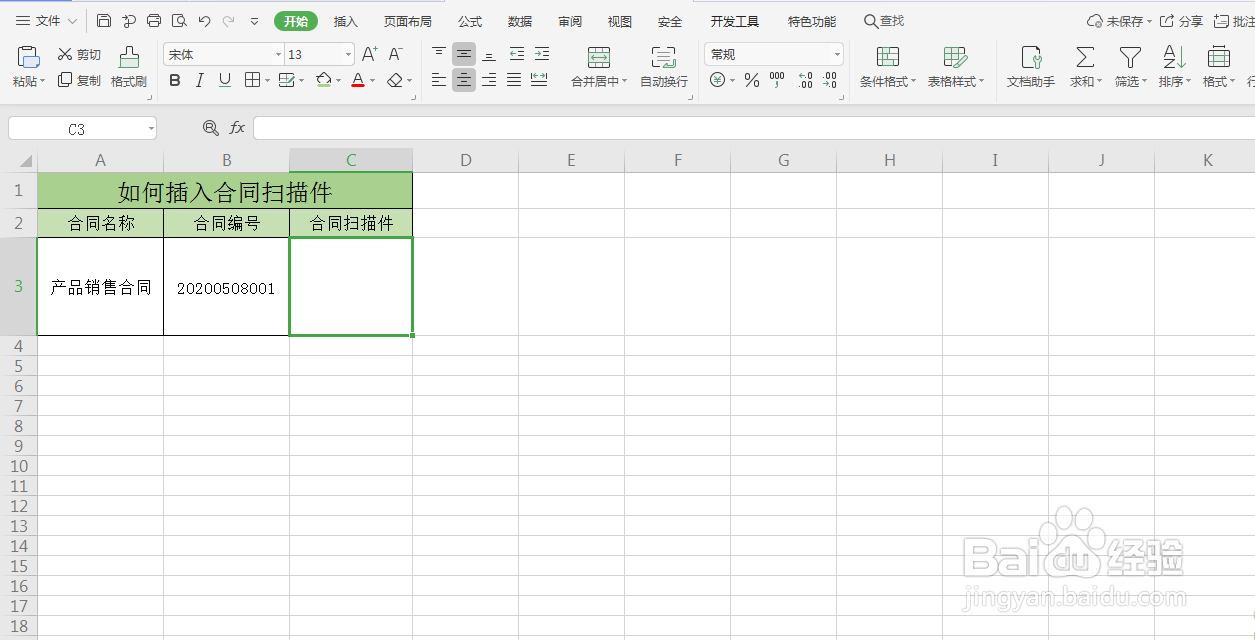
Task: Click the Sort (排序) icon
Action: click(1174, 58)
